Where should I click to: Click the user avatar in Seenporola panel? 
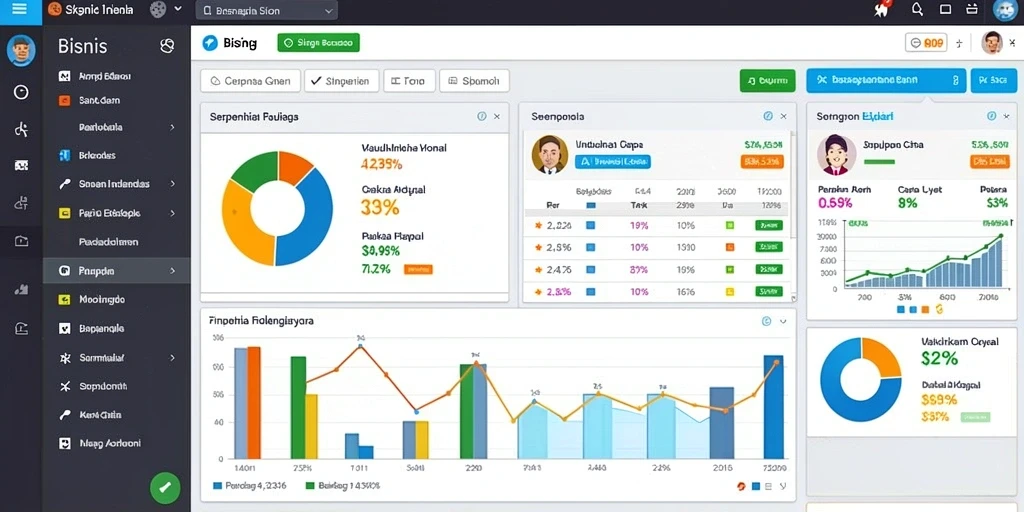pos(550,155)
